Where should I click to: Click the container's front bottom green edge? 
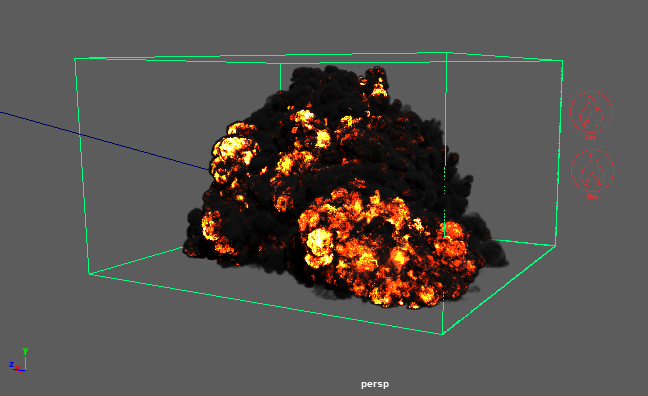click(266, 303)
